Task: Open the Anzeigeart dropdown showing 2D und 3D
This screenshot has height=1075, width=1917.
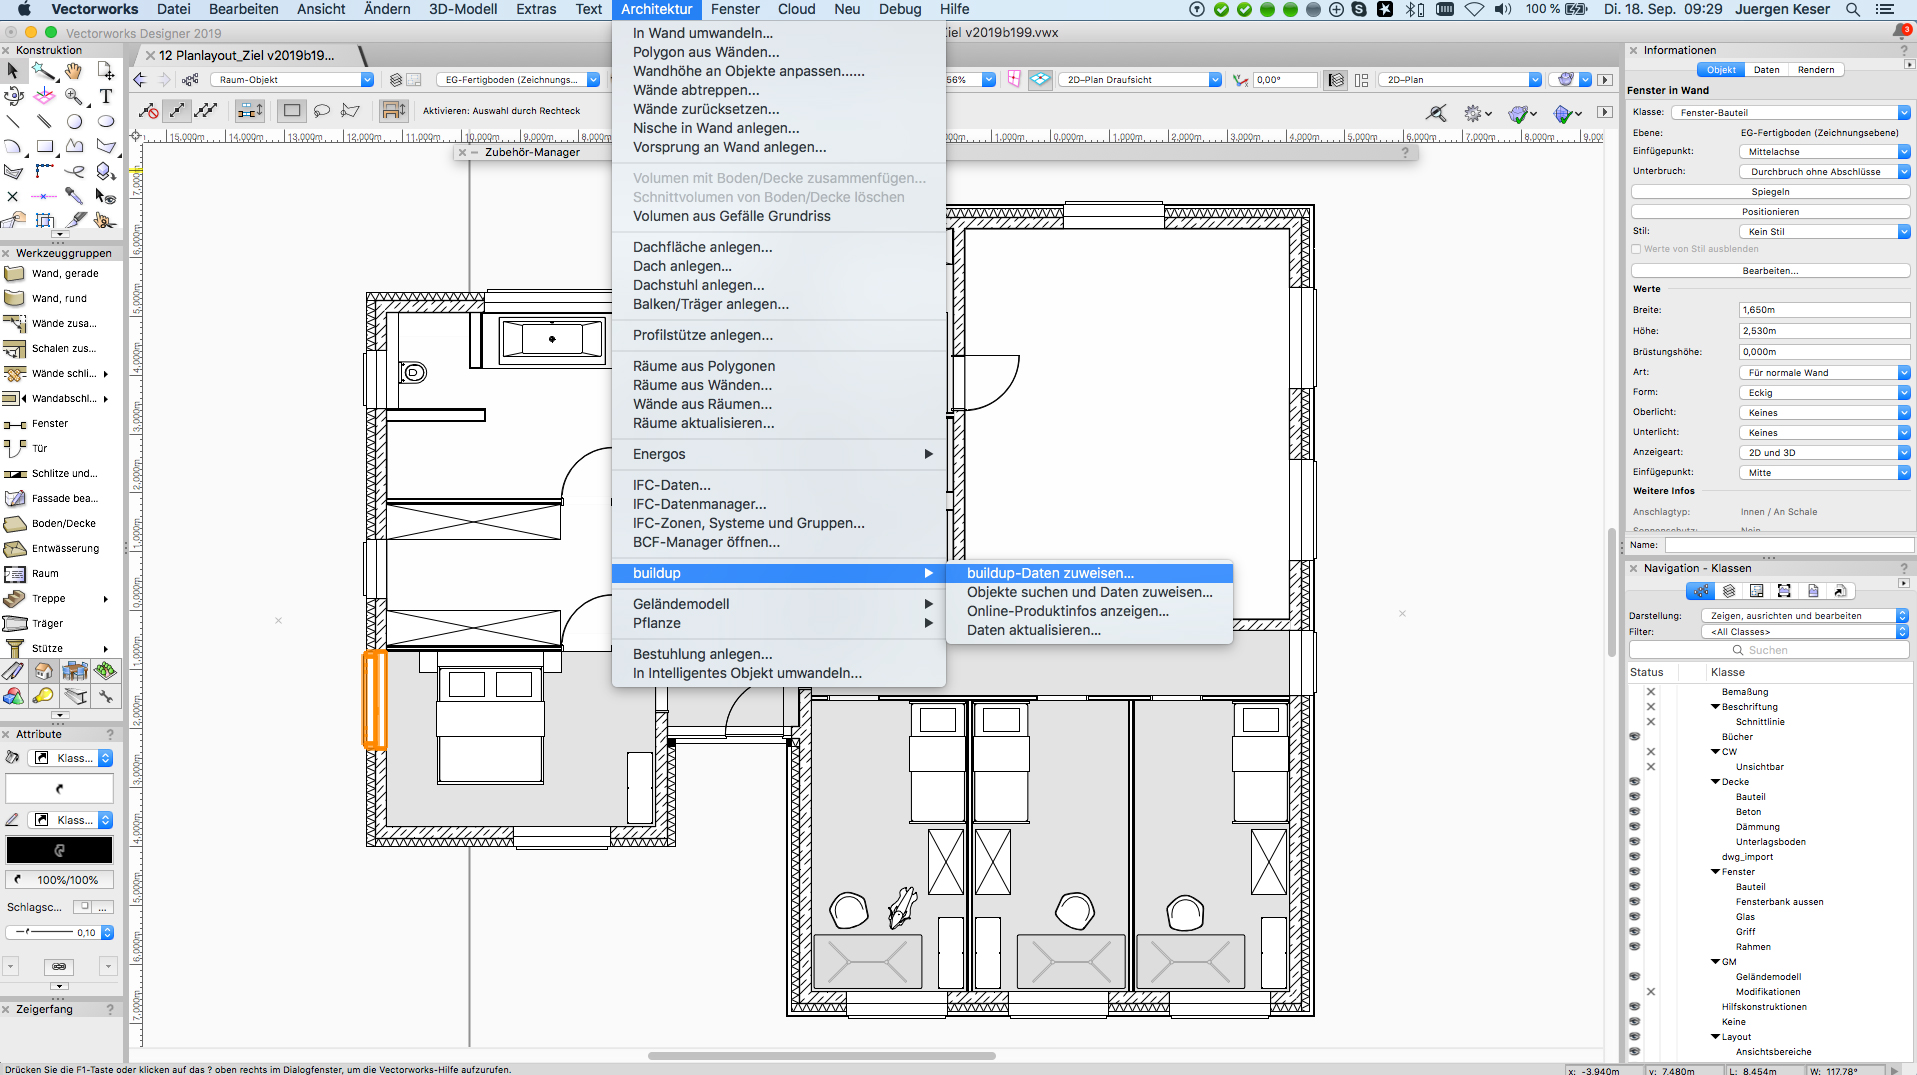Action: pyautogui.click(x=1824, y=453)
